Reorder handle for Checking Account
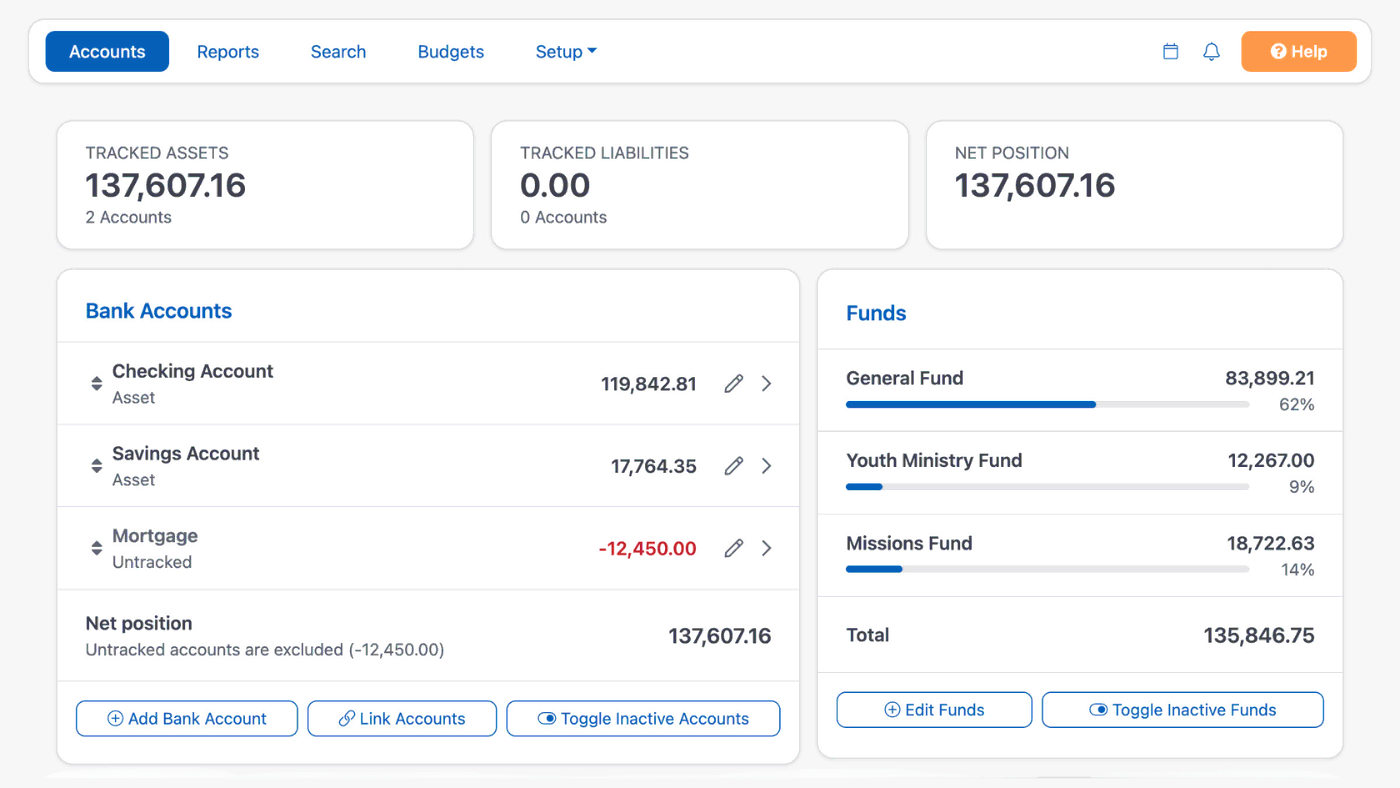The image size is (1400, 788). (97, 384)
